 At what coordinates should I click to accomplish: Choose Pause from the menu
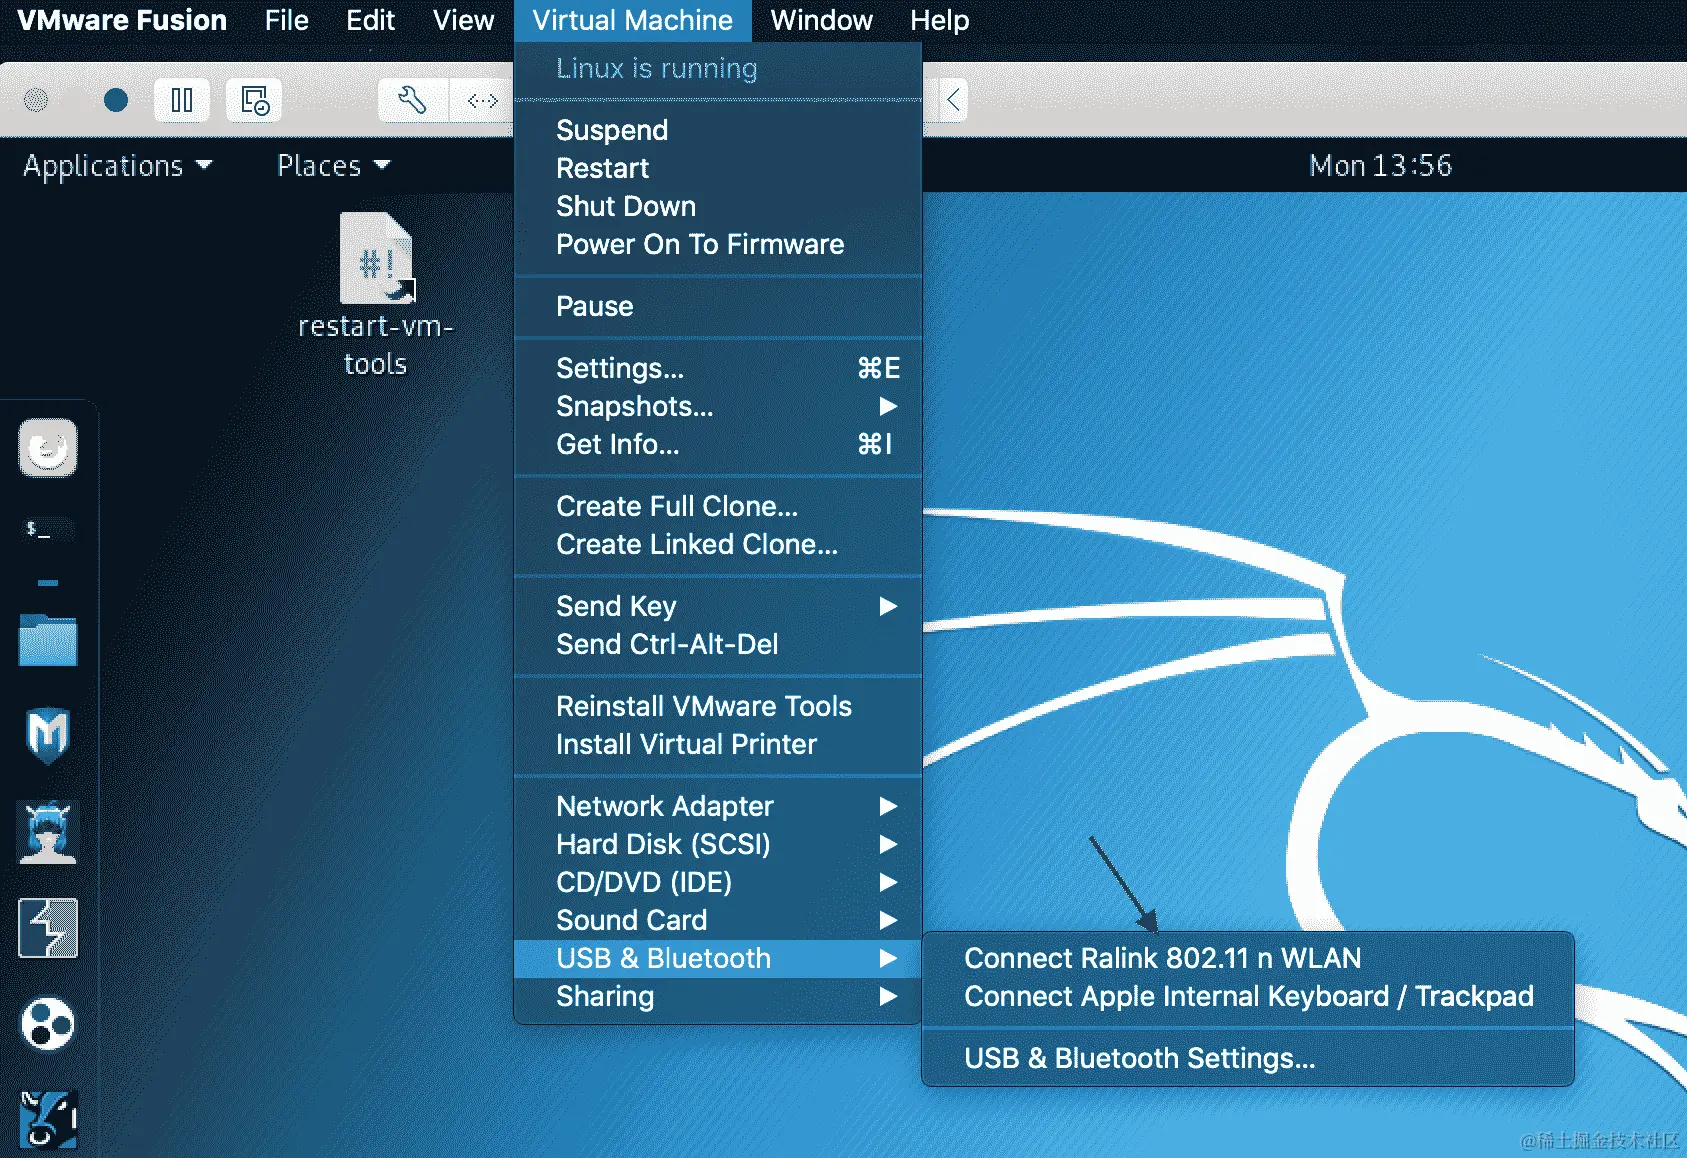(717, 306)
